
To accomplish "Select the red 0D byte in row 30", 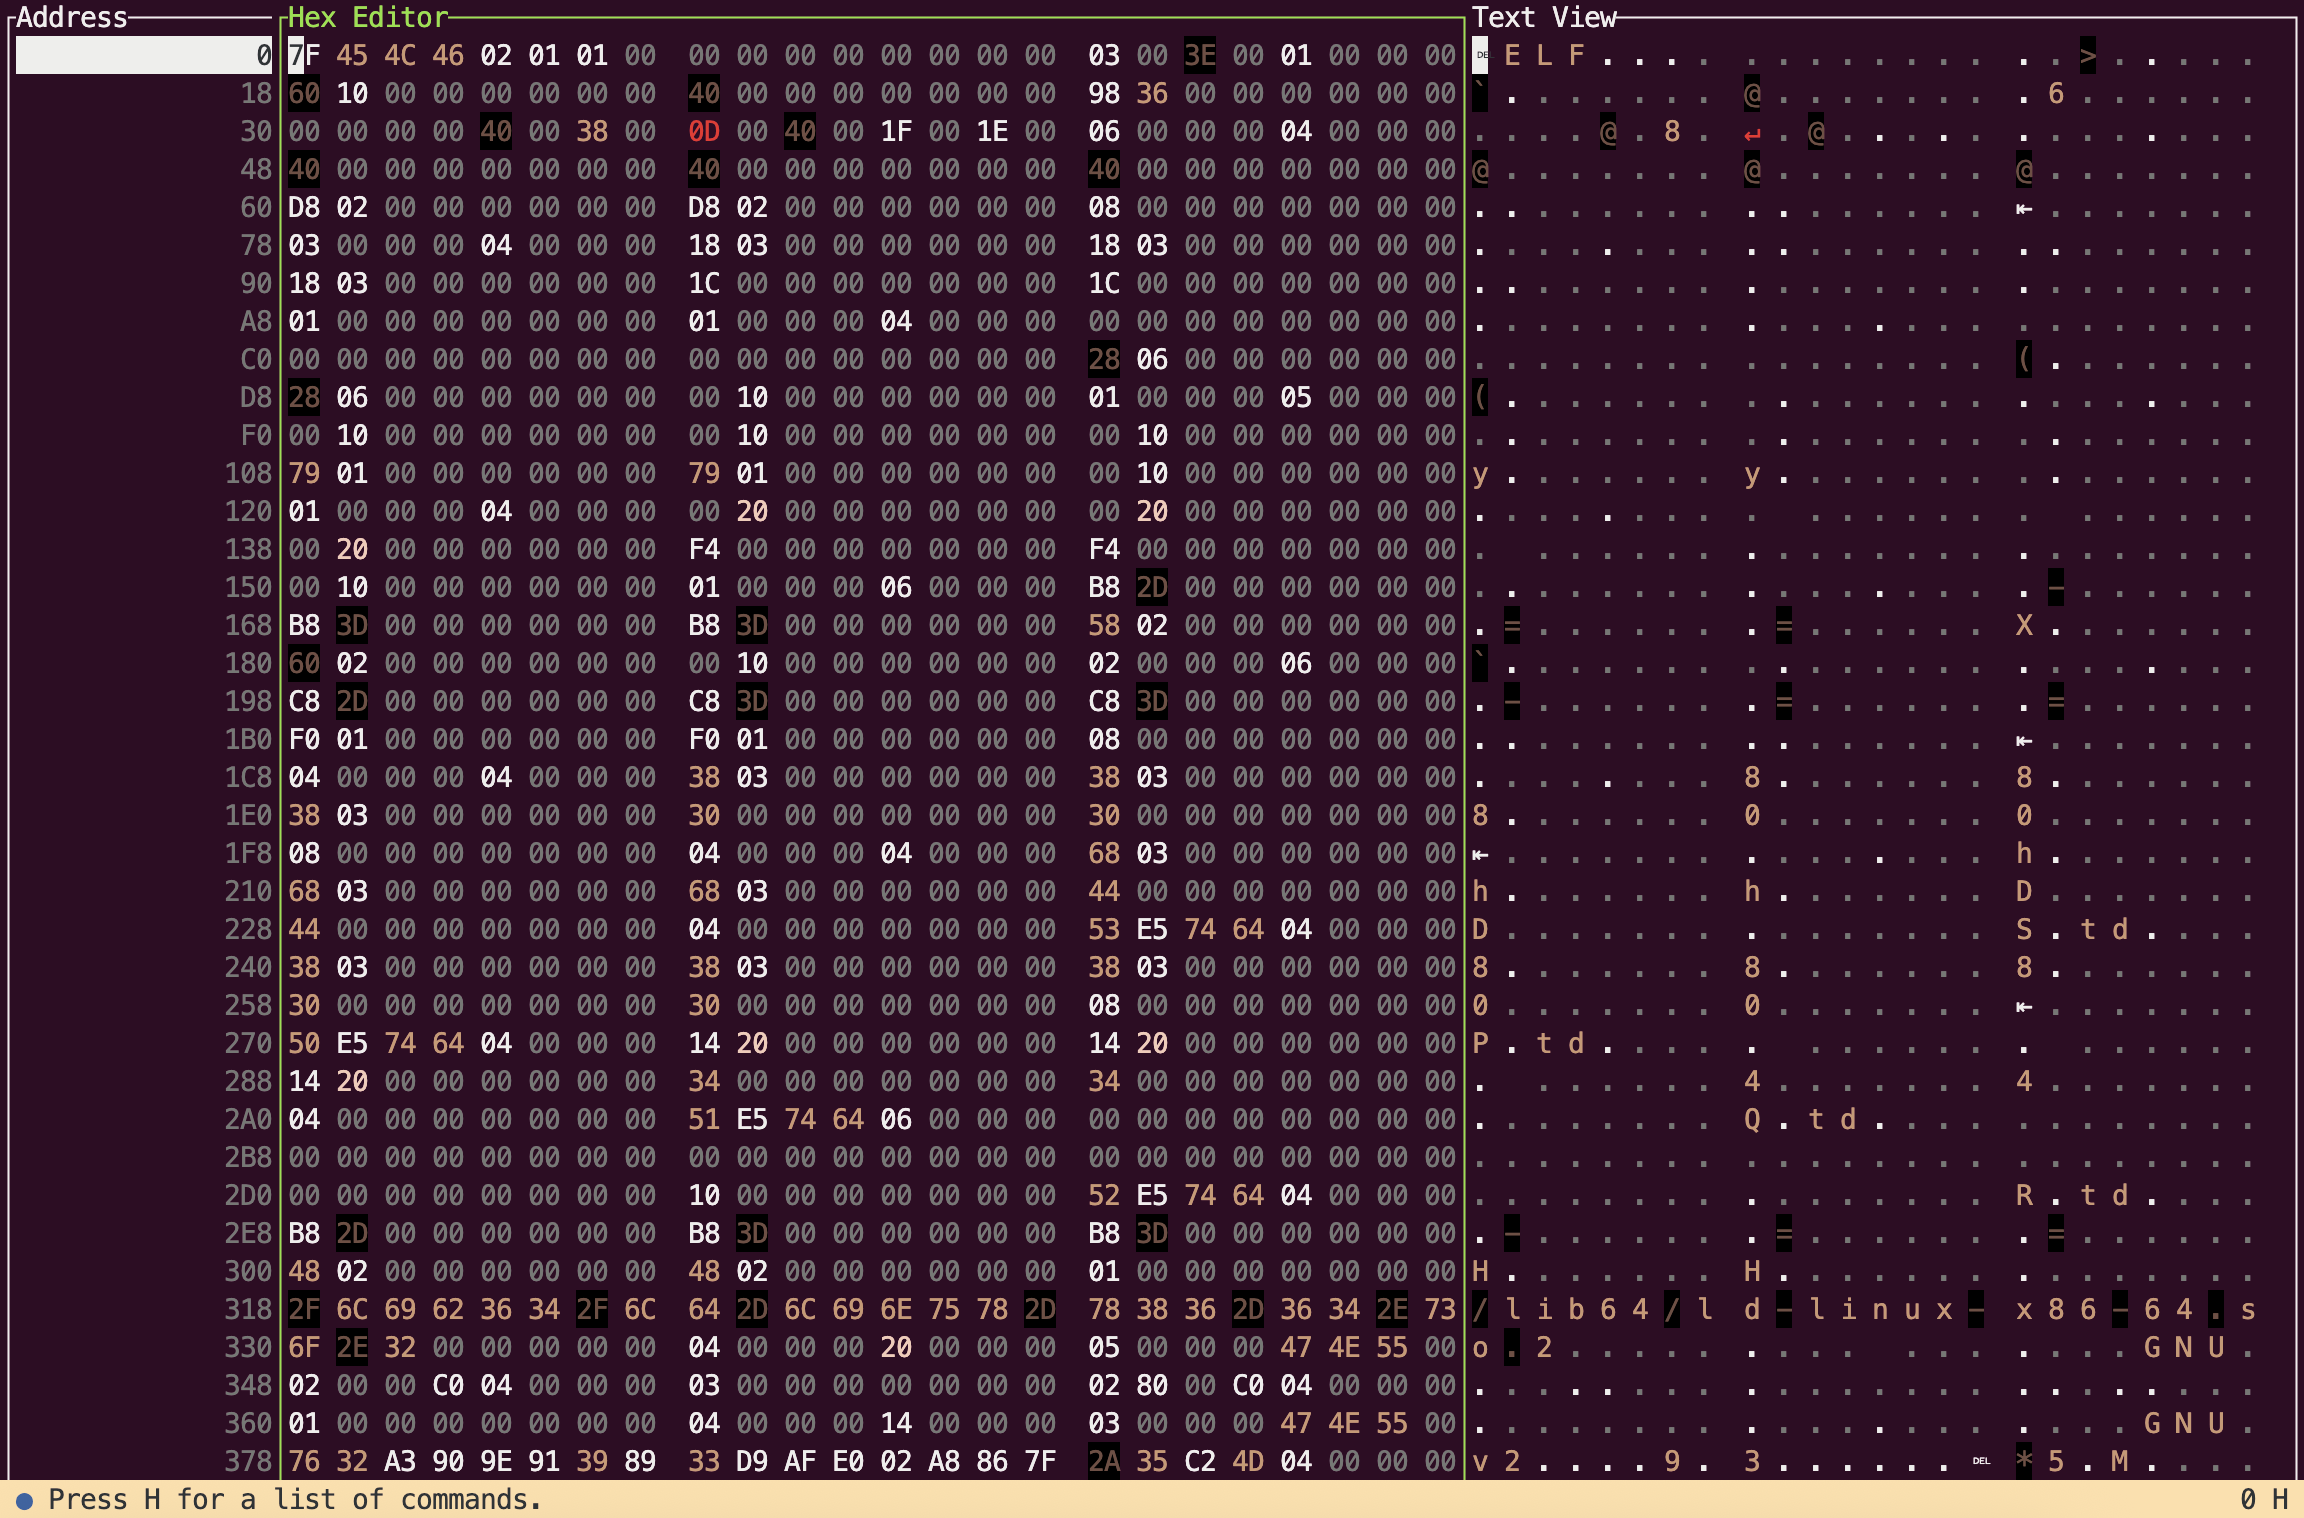I will tap(704, 132).
